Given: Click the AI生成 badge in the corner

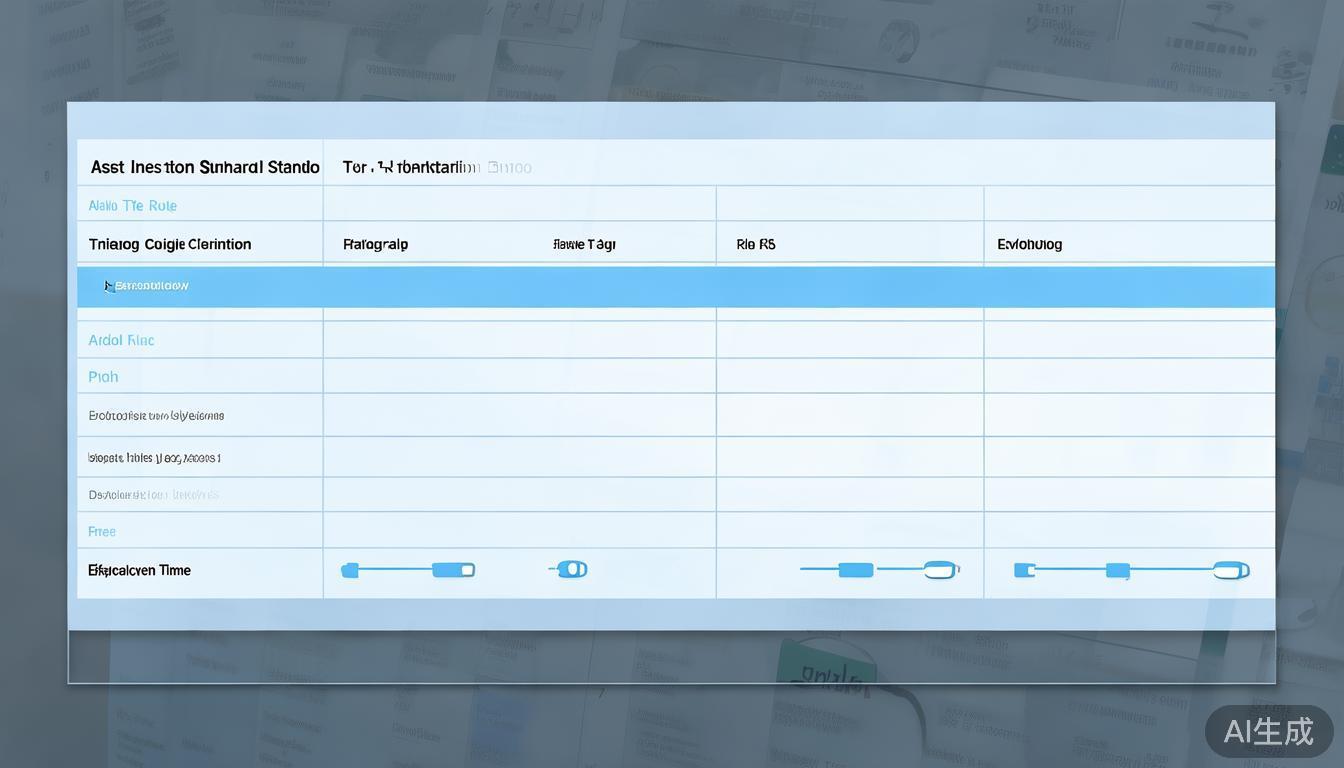Looking at the screenshot, I should (x=1268, y=731).
